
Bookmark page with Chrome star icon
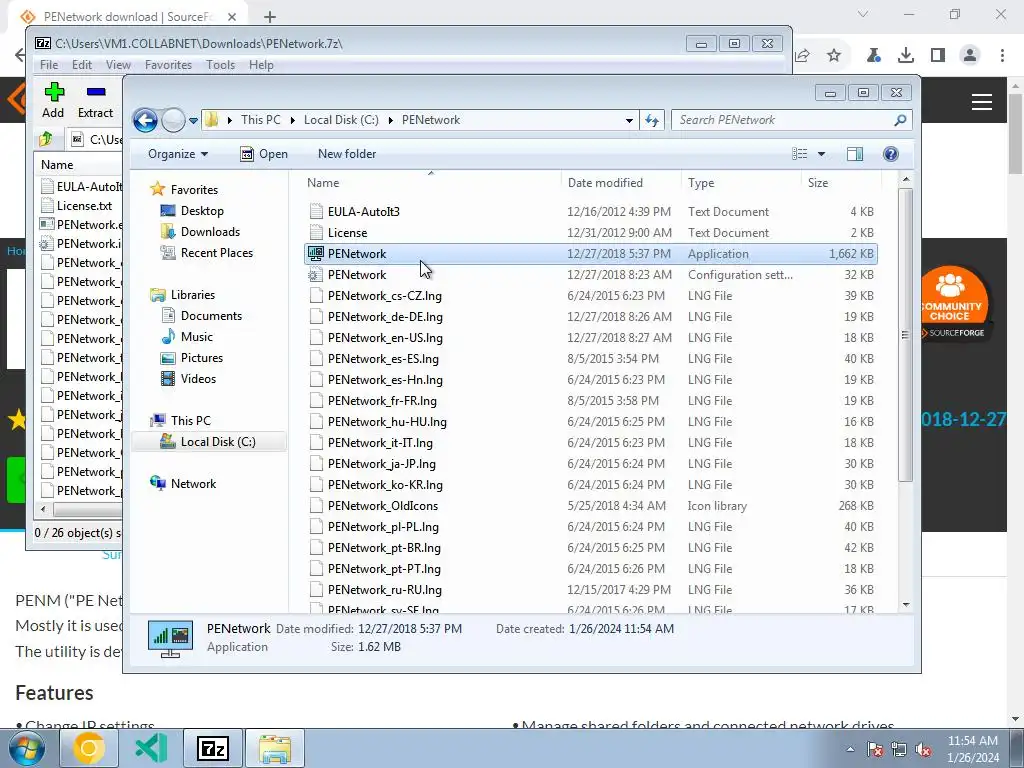tap(834, 56)
